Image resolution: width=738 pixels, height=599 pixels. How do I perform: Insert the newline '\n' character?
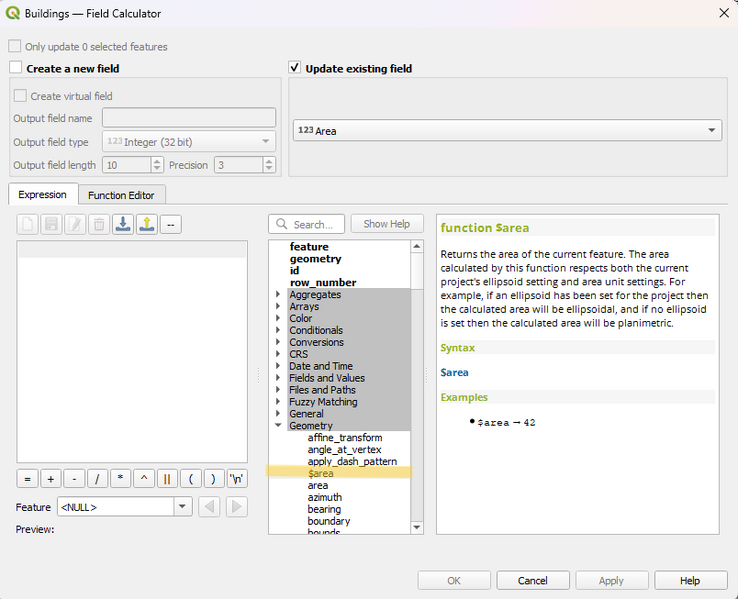[237, 479]
